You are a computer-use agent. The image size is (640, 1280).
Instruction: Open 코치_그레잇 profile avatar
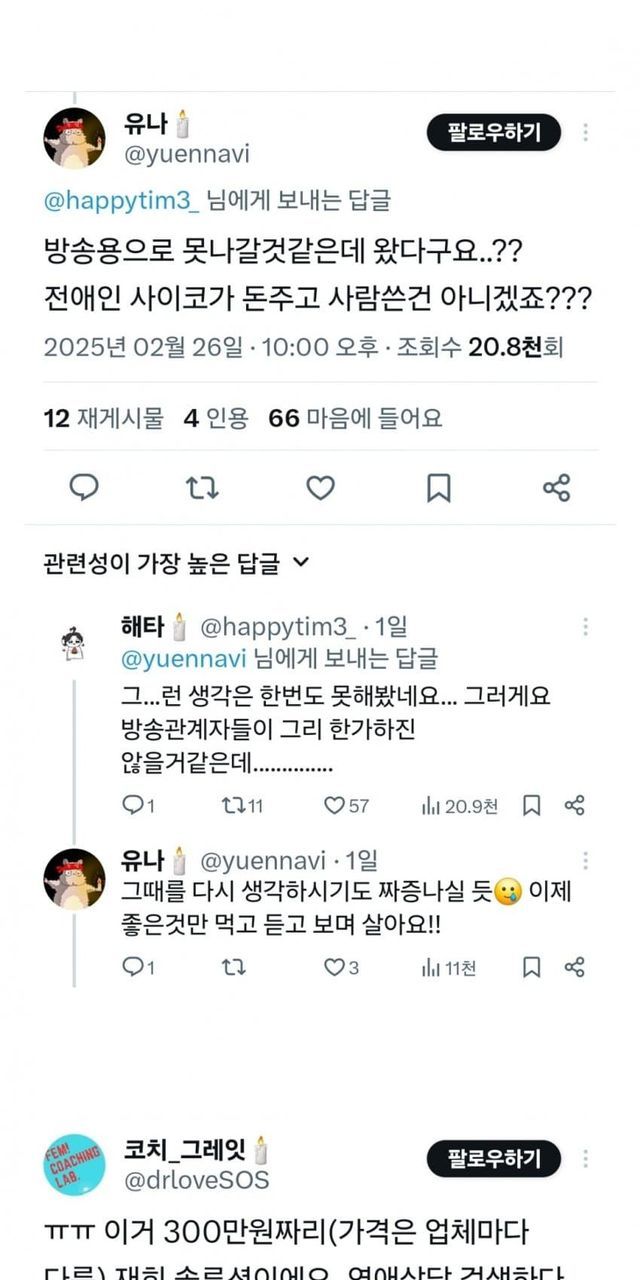74,1165
